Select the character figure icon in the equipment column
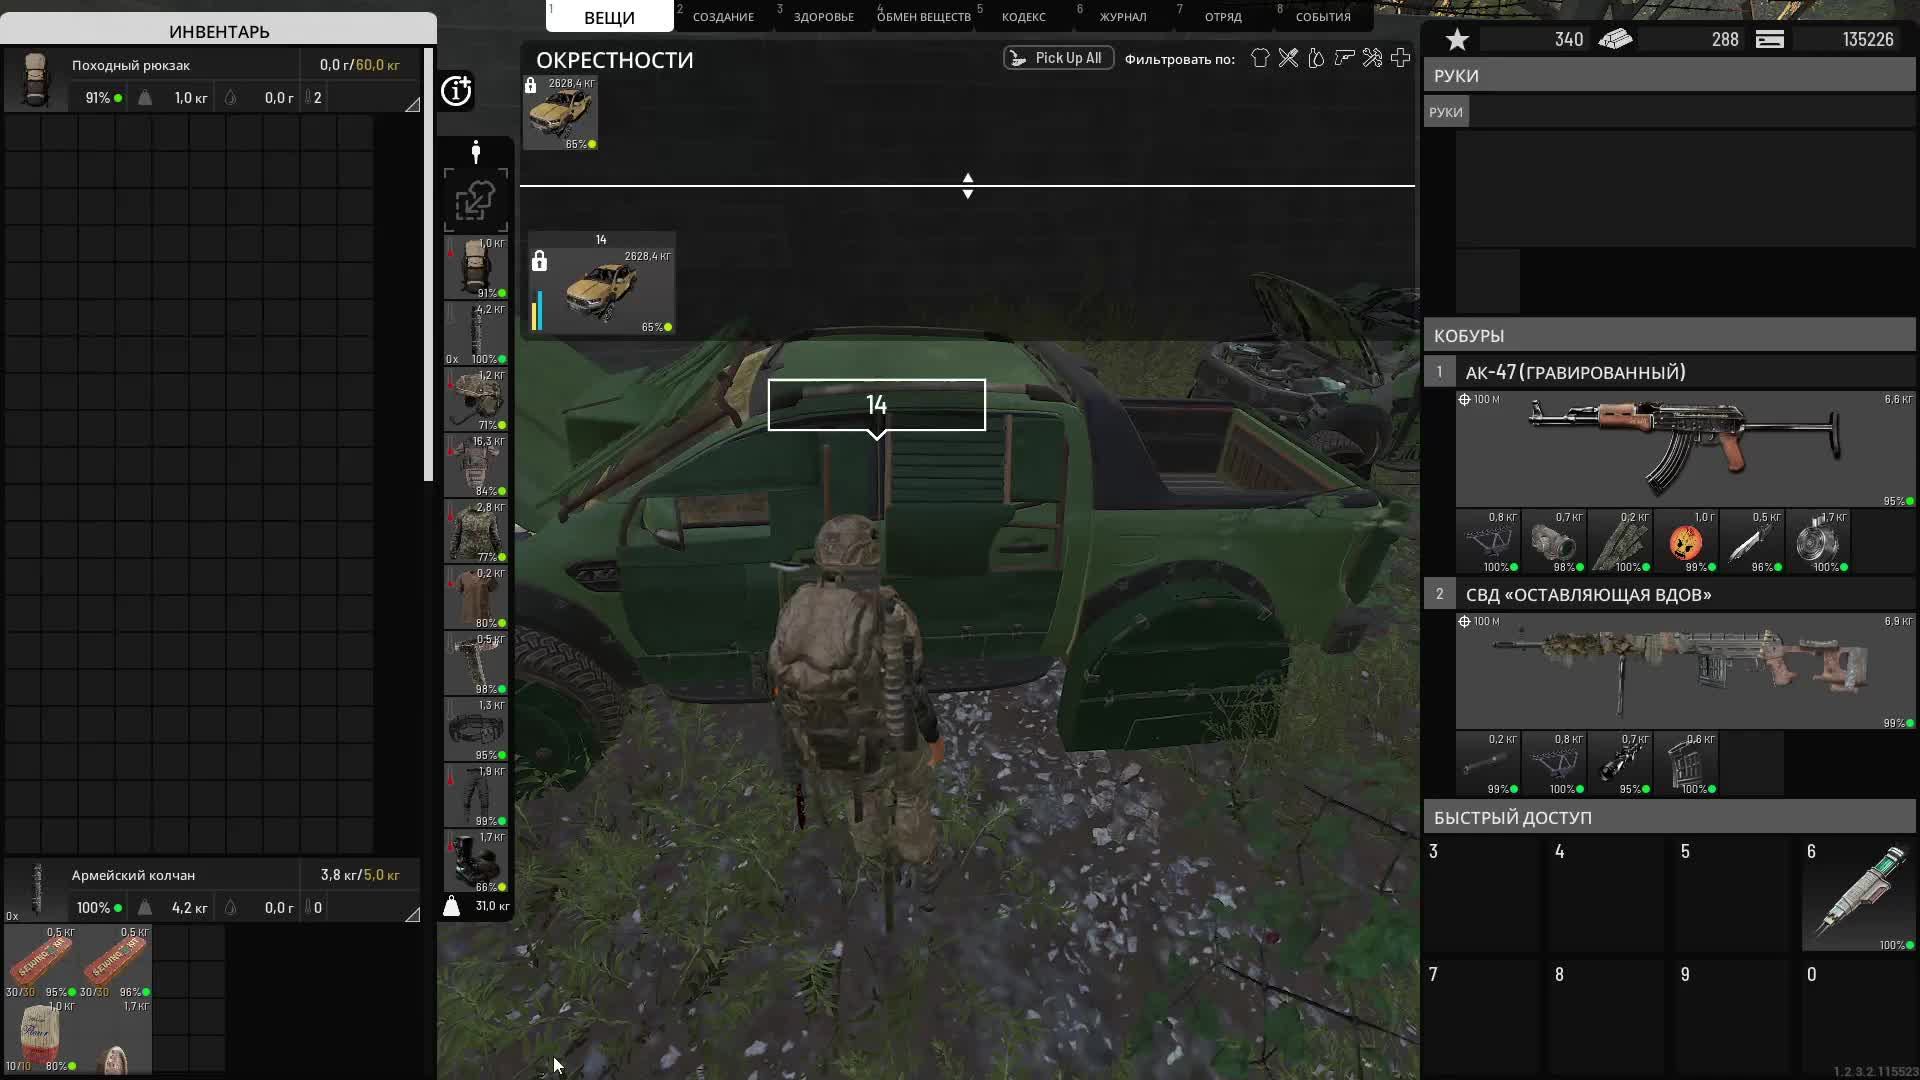The image size is (1920, 1080). click(476, 152)
